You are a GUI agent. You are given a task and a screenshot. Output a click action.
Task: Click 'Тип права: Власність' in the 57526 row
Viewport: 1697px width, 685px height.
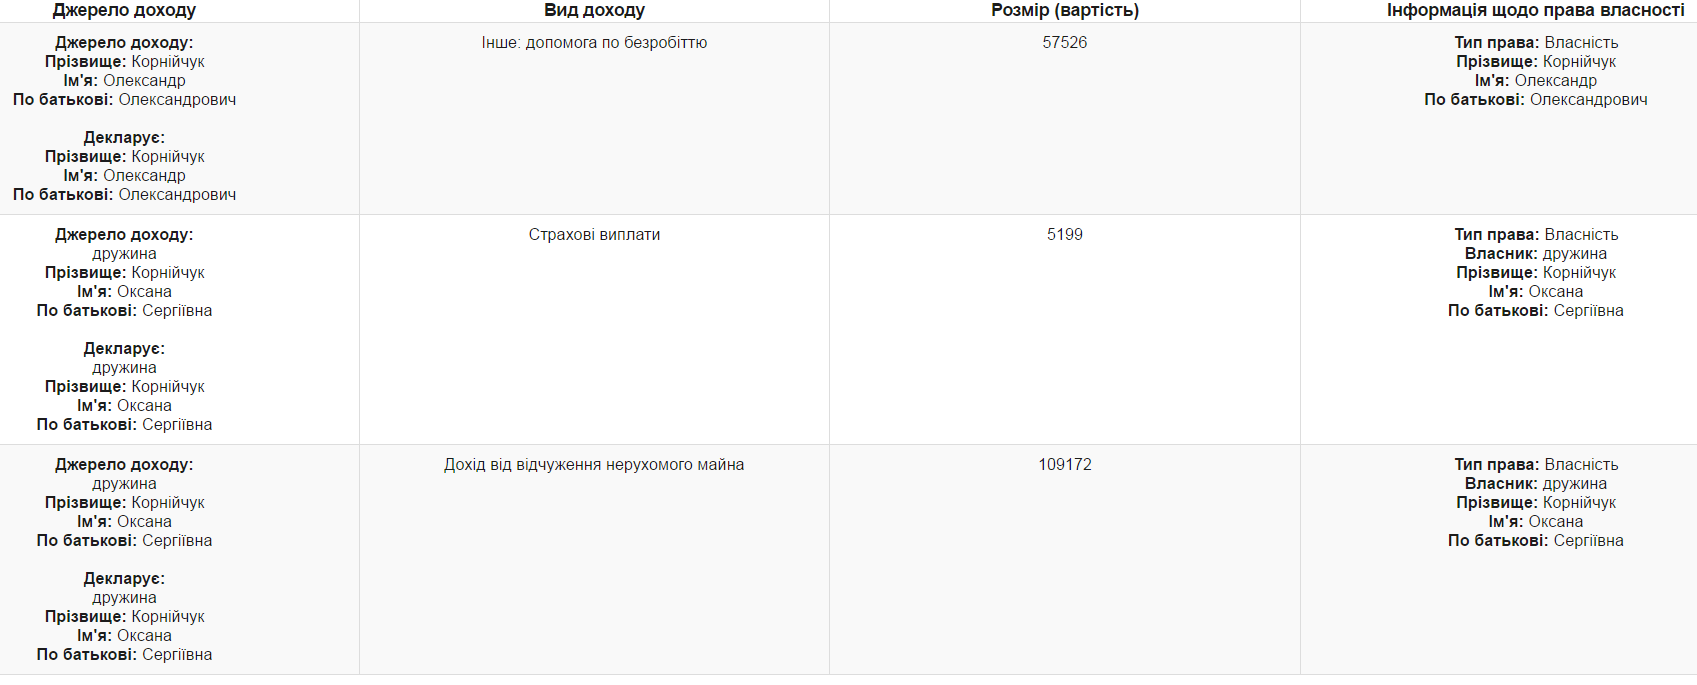pyautogui.click(x=1535, y=43)
